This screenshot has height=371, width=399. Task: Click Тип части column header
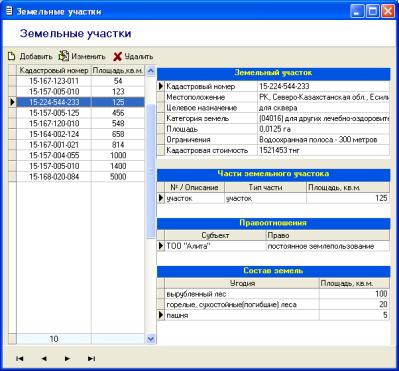265,187
